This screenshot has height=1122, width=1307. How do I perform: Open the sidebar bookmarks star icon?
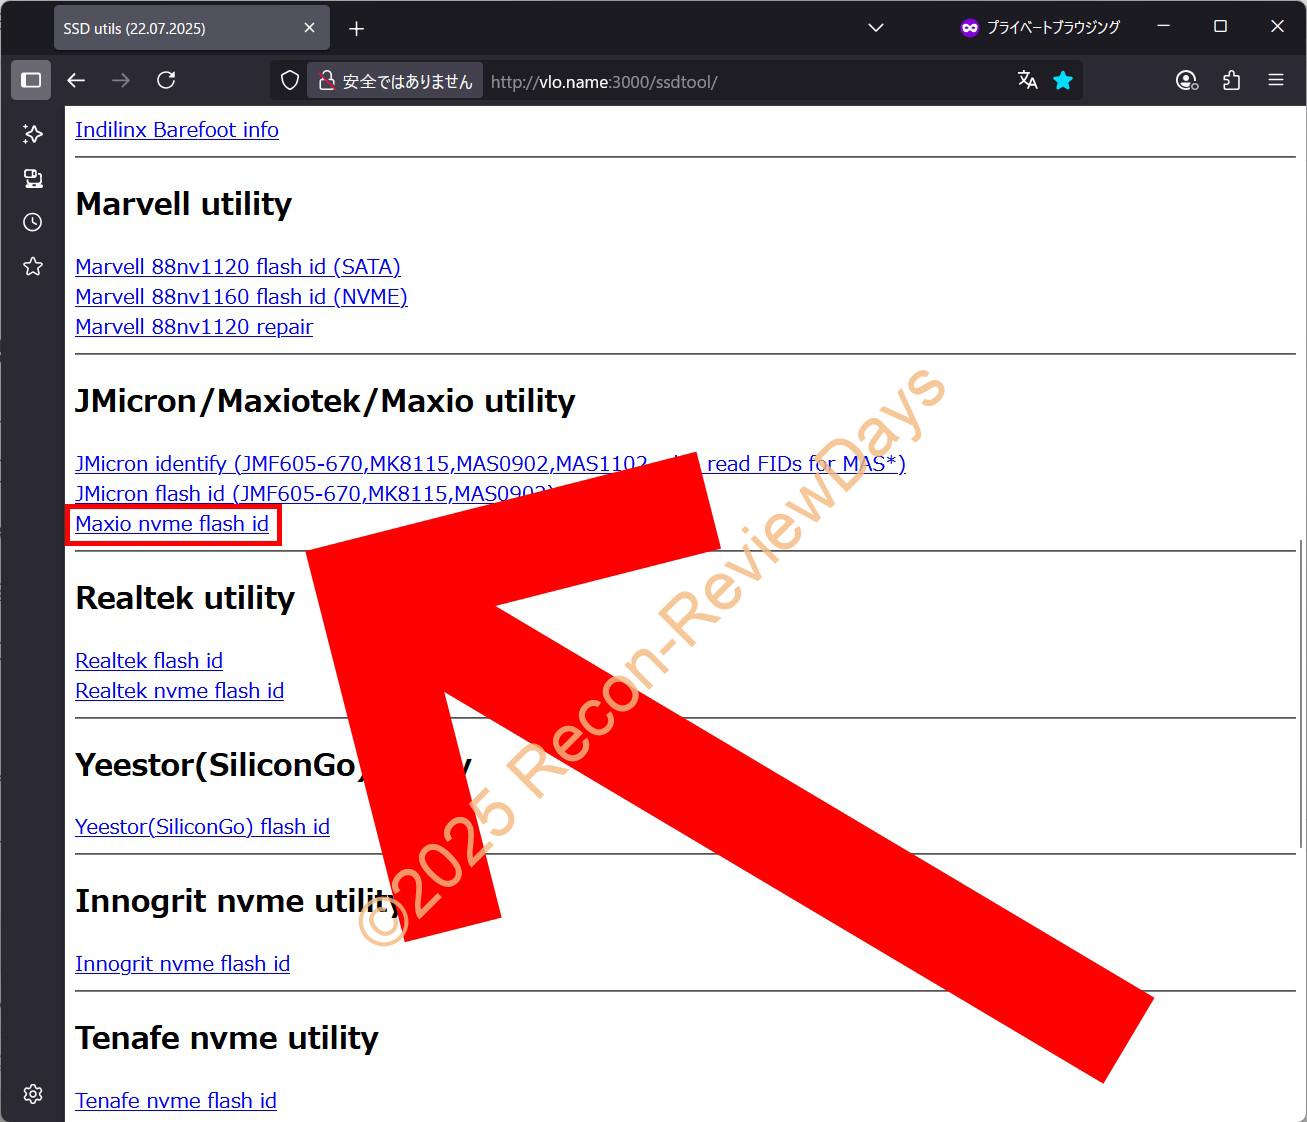(33, 266)
